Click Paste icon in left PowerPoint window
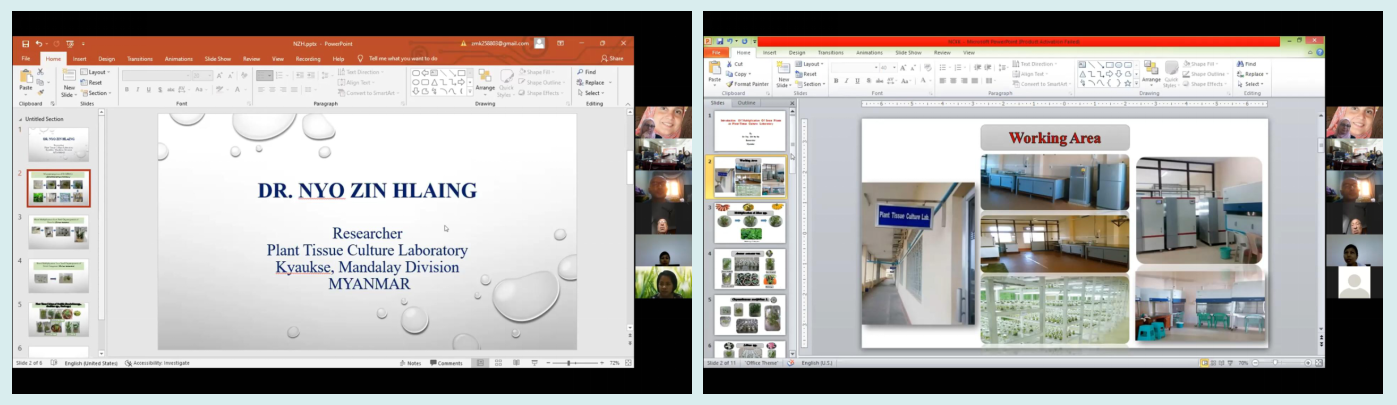1397x405 pixels. [26, 79]
